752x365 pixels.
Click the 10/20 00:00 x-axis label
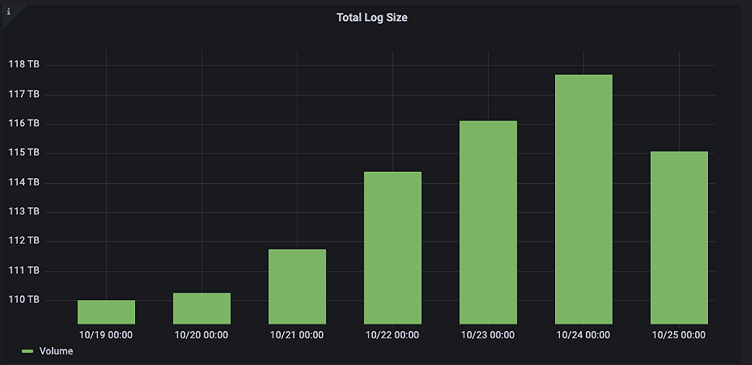coord(201,335)
